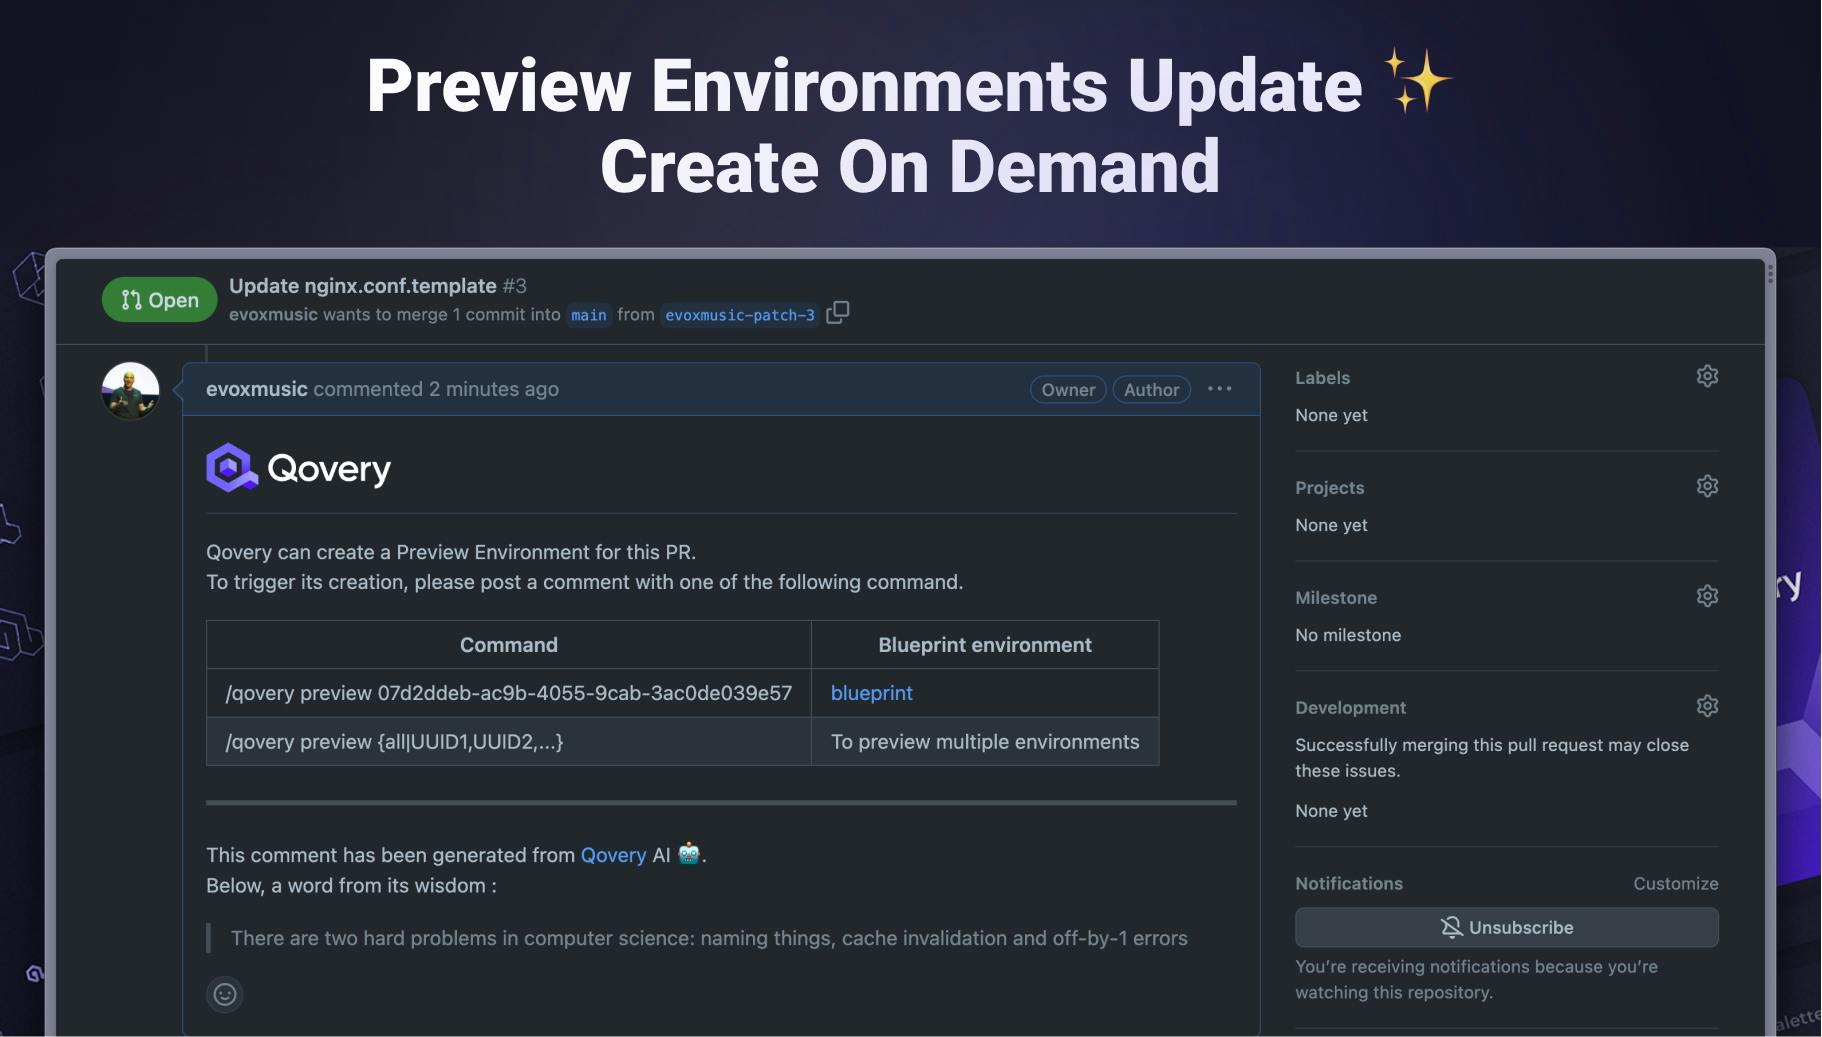Viewport: 1822px width, 1037px height.
Task: Click the Author badge on the comment
Action: pos(1150,389)
